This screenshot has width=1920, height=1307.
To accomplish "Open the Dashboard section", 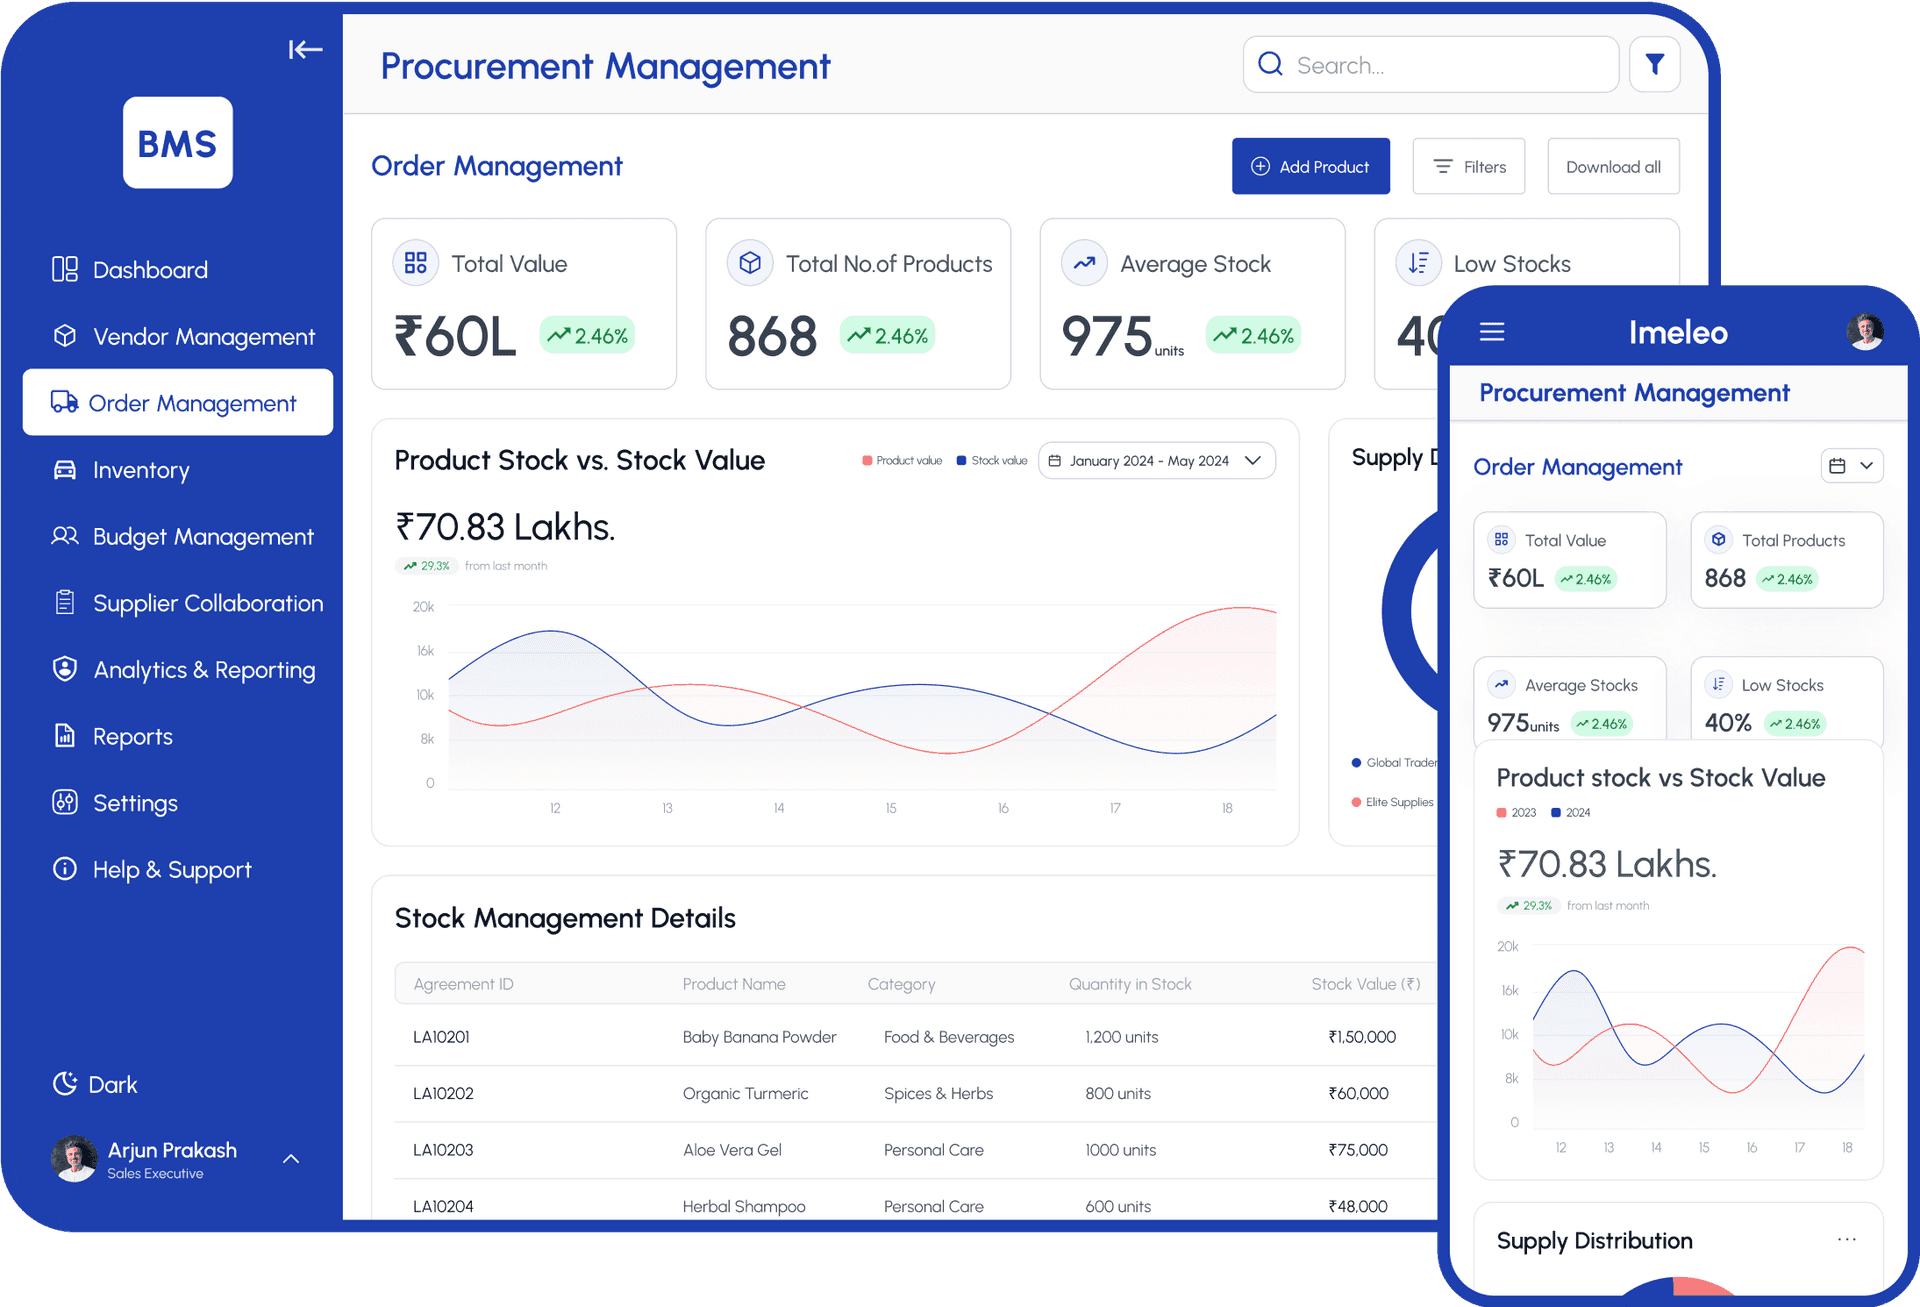I will [150, 269].
